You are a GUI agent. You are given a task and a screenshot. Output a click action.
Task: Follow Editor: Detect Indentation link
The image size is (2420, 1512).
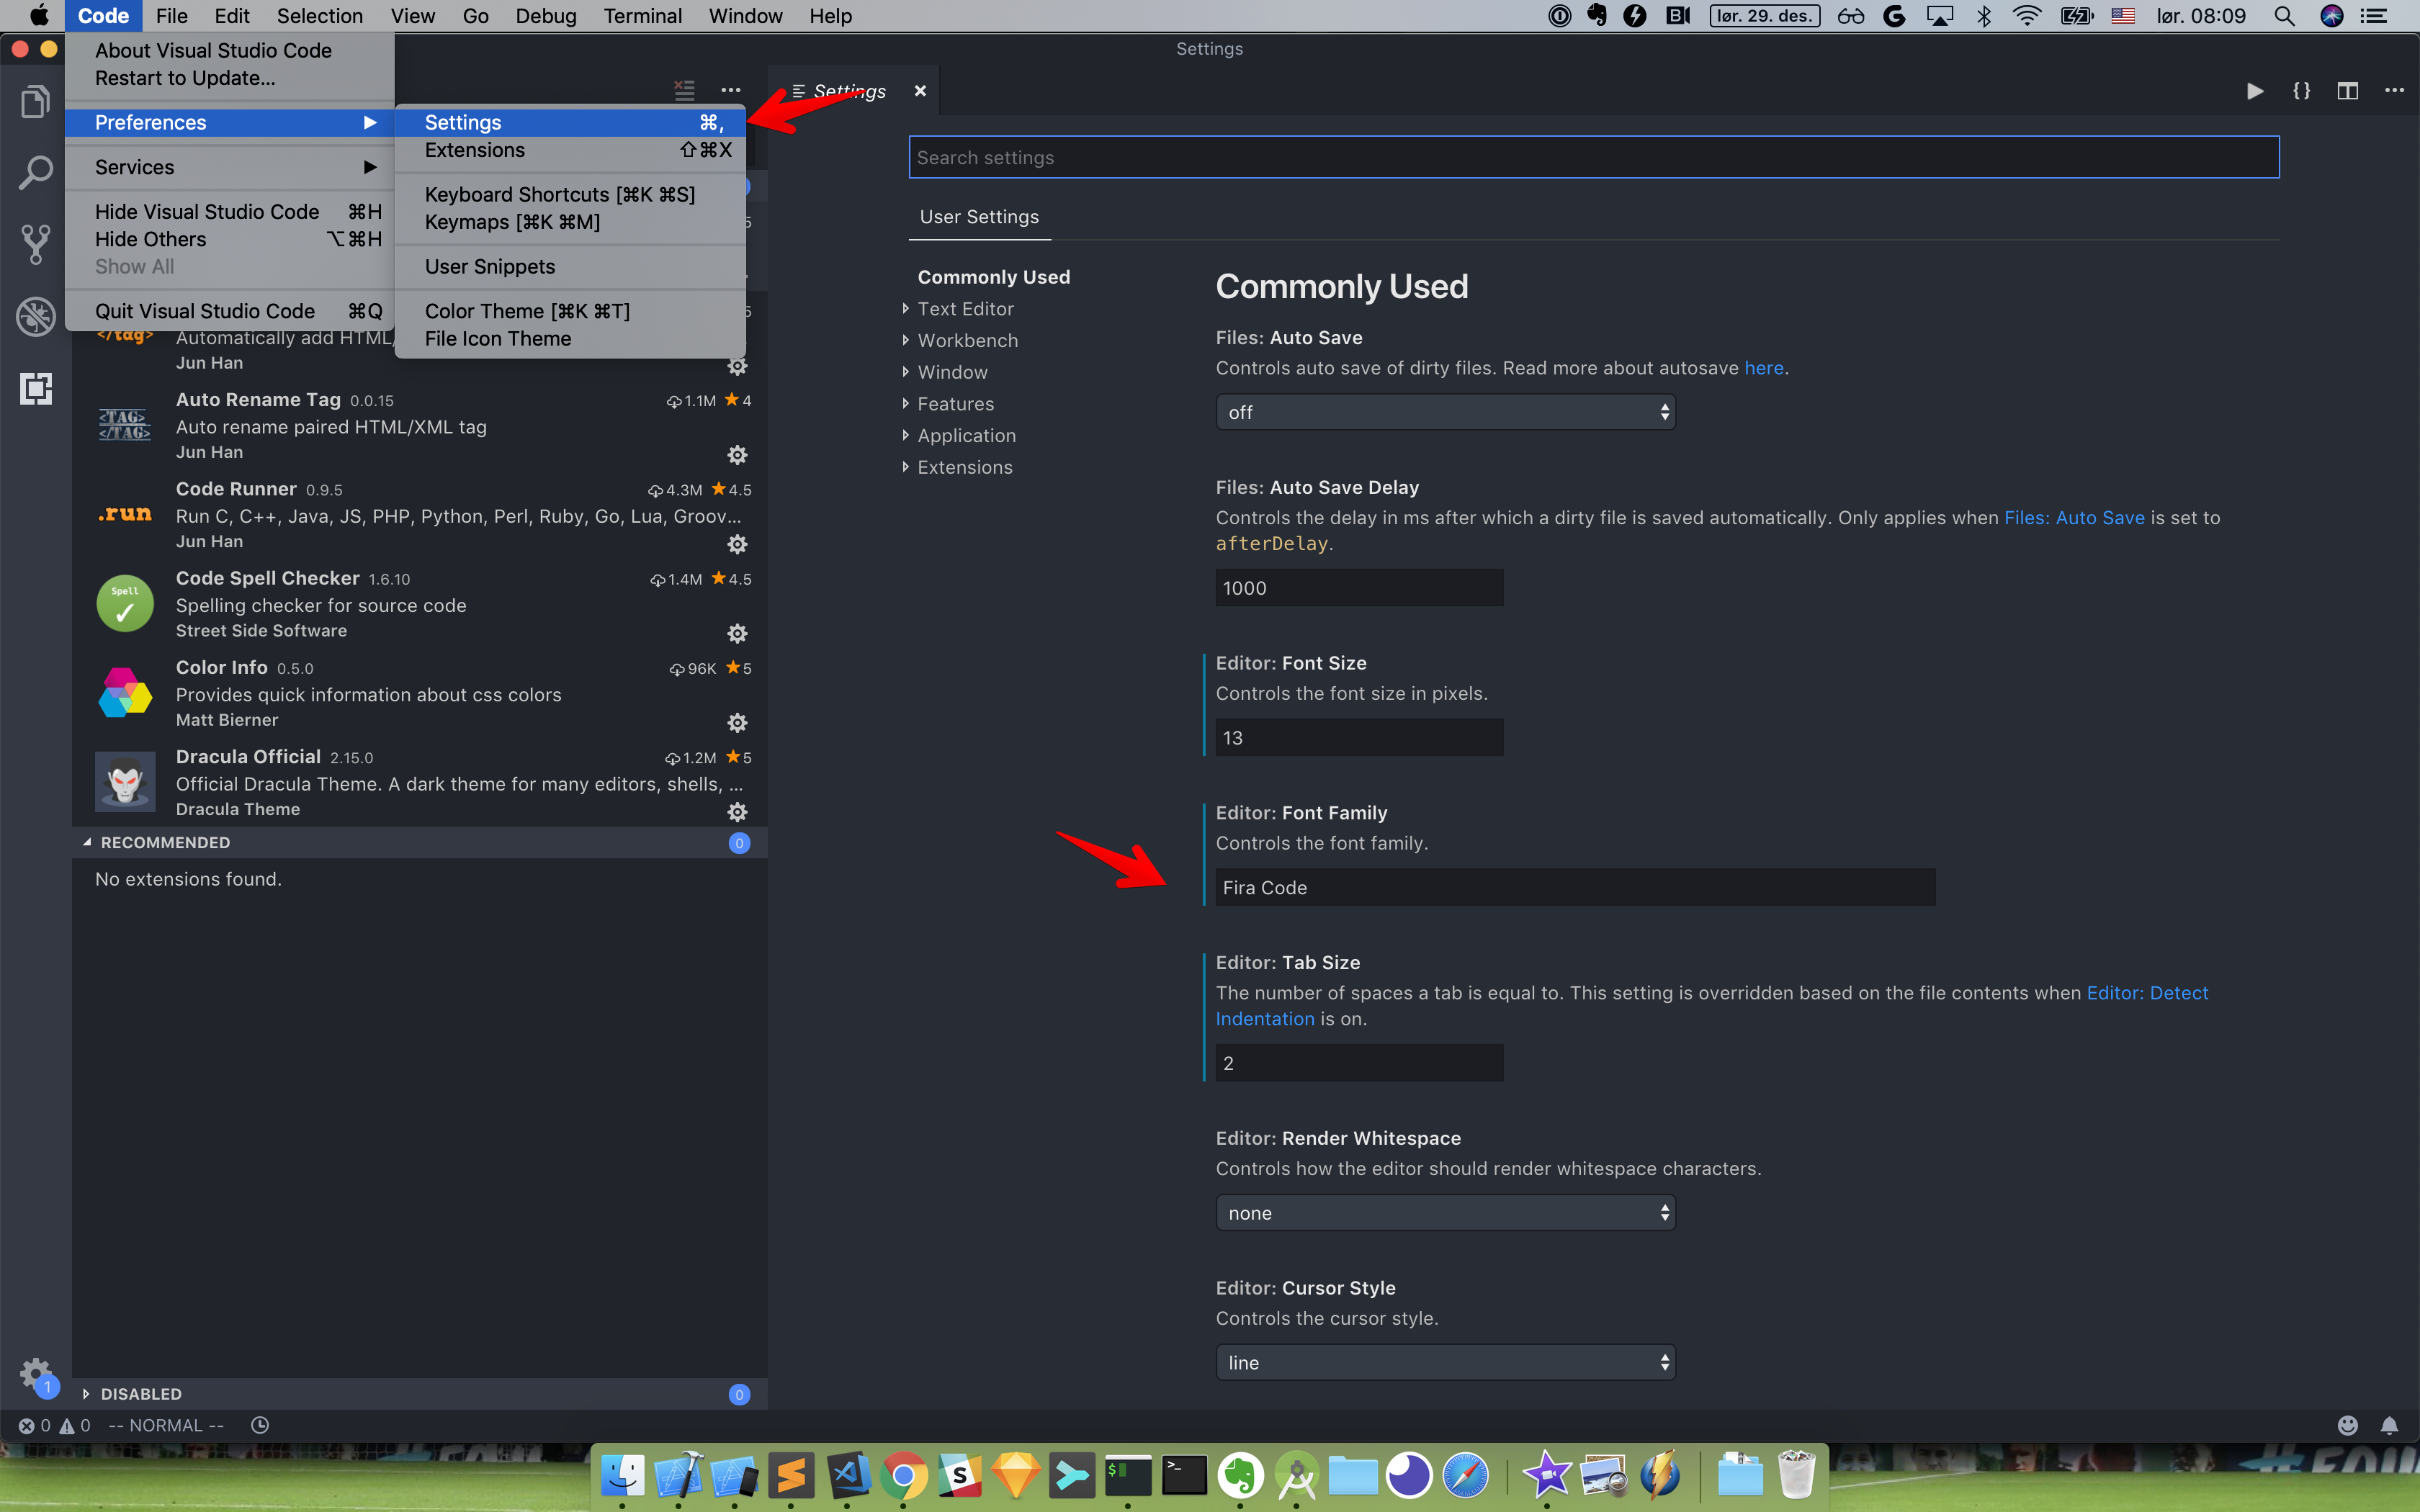click(x=2147, y=993)
